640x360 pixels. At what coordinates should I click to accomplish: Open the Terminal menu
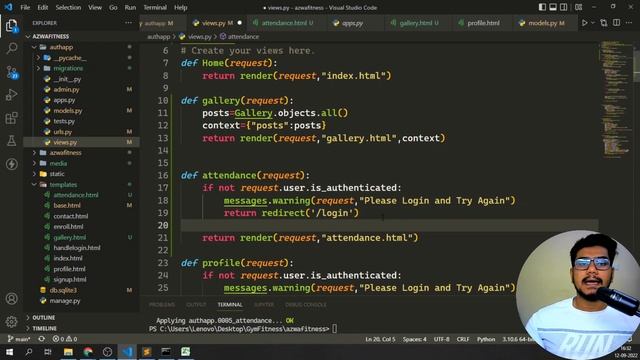155,7
